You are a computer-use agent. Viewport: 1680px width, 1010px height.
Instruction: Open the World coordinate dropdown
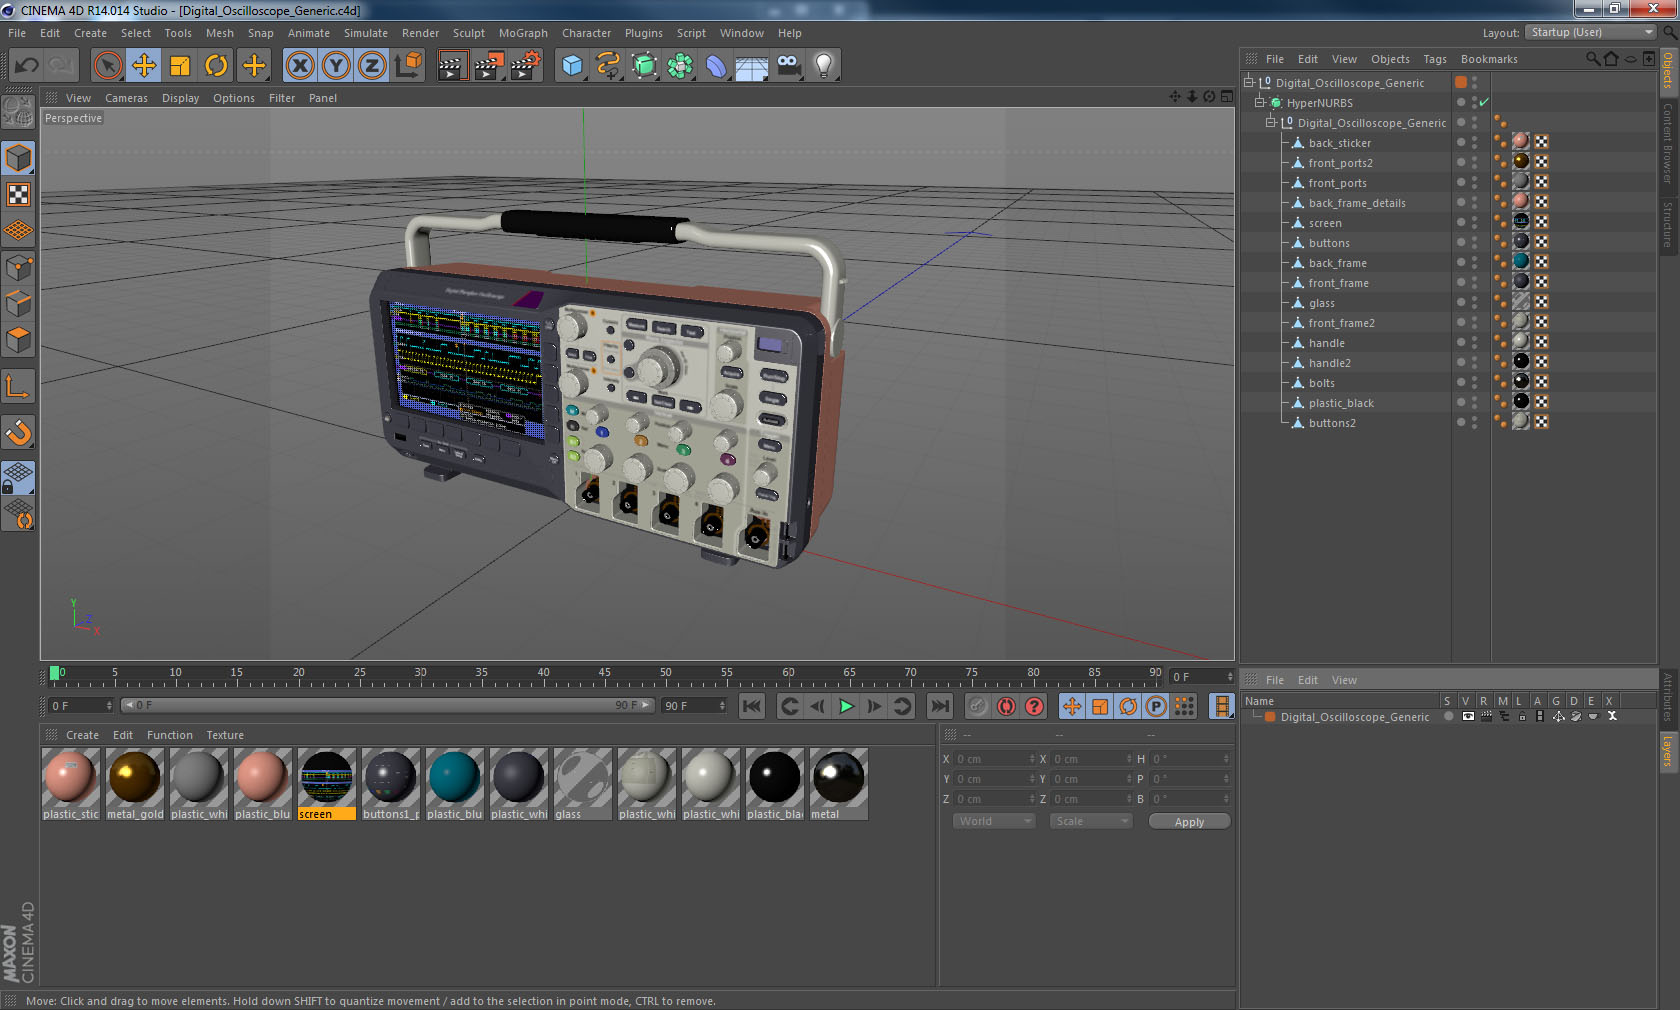point(994,821)
